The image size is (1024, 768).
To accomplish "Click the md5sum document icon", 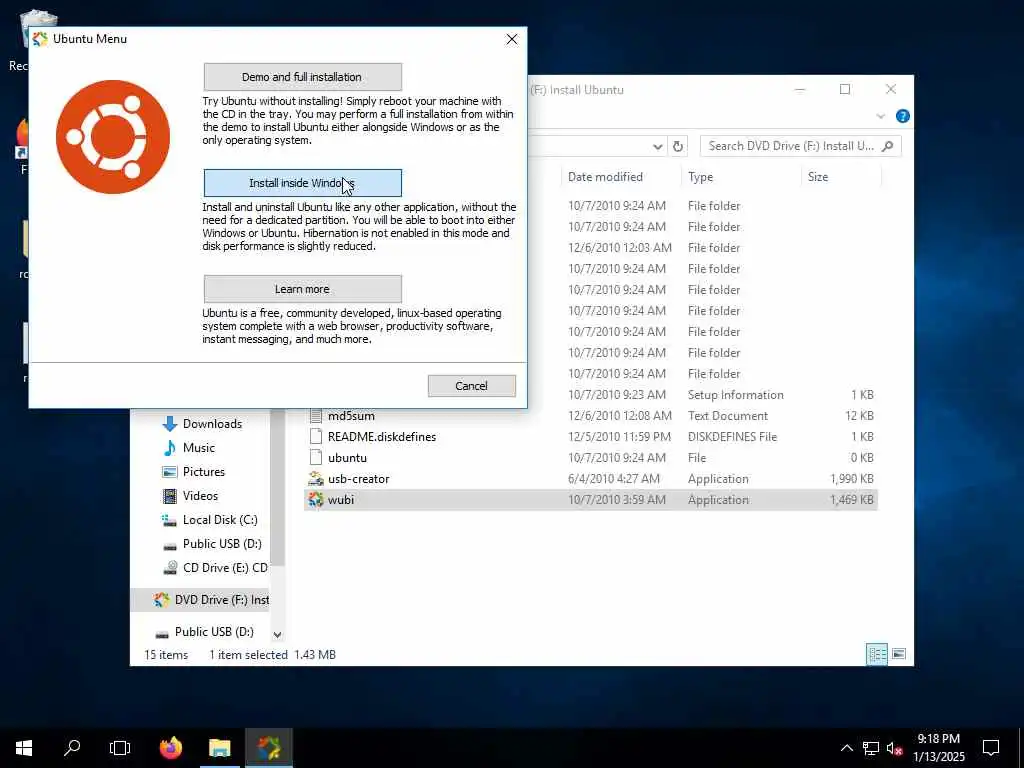I will point(316,416).
